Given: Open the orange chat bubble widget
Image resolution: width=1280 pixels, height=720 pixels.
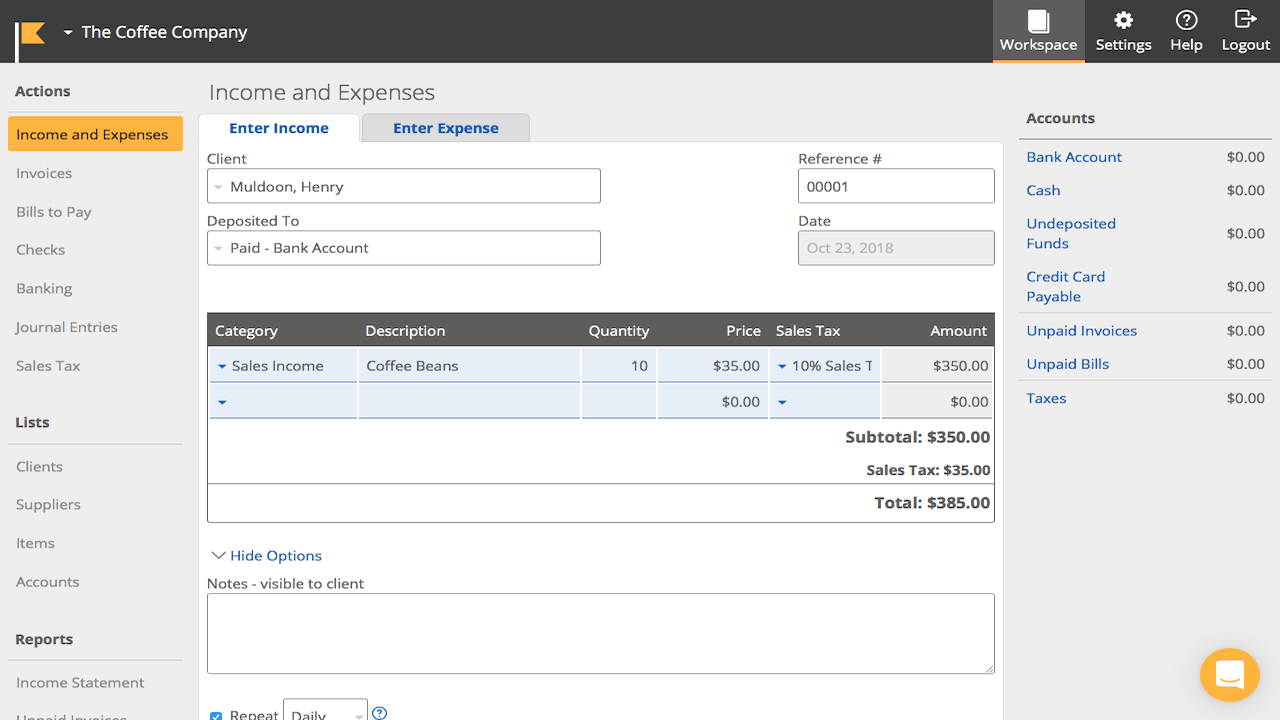Looking at the screenshot, I should 1230,675.
